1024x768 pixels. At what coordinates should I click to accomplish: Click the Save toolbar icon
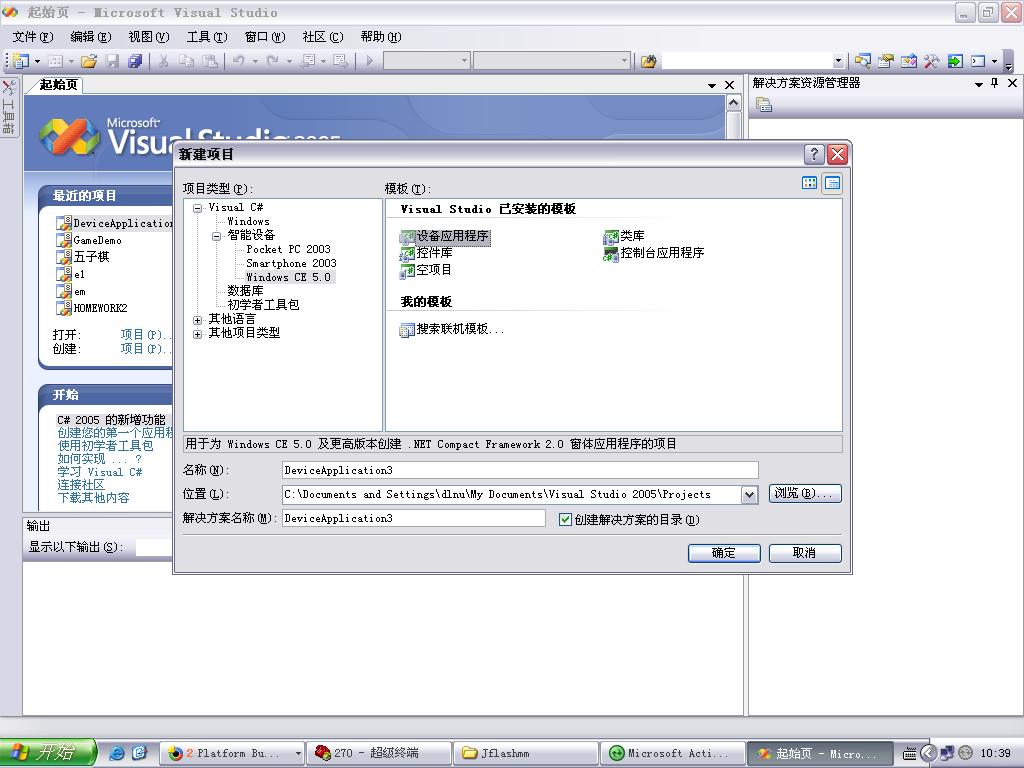coord(112,61)
